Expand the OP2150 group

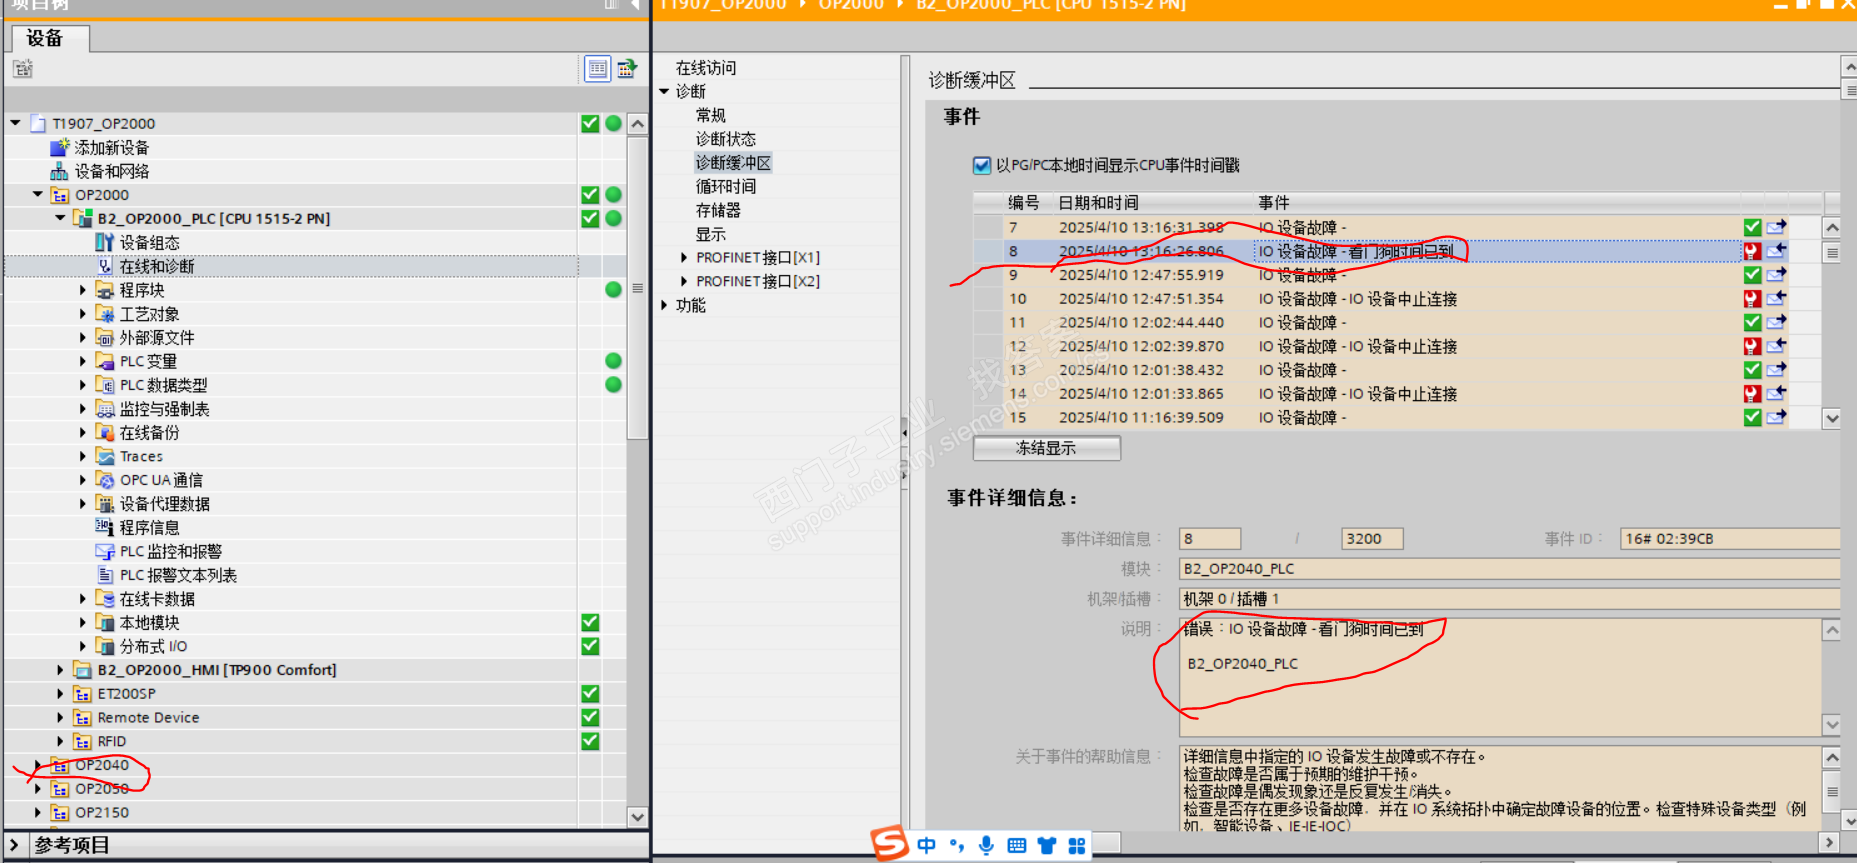38,812
